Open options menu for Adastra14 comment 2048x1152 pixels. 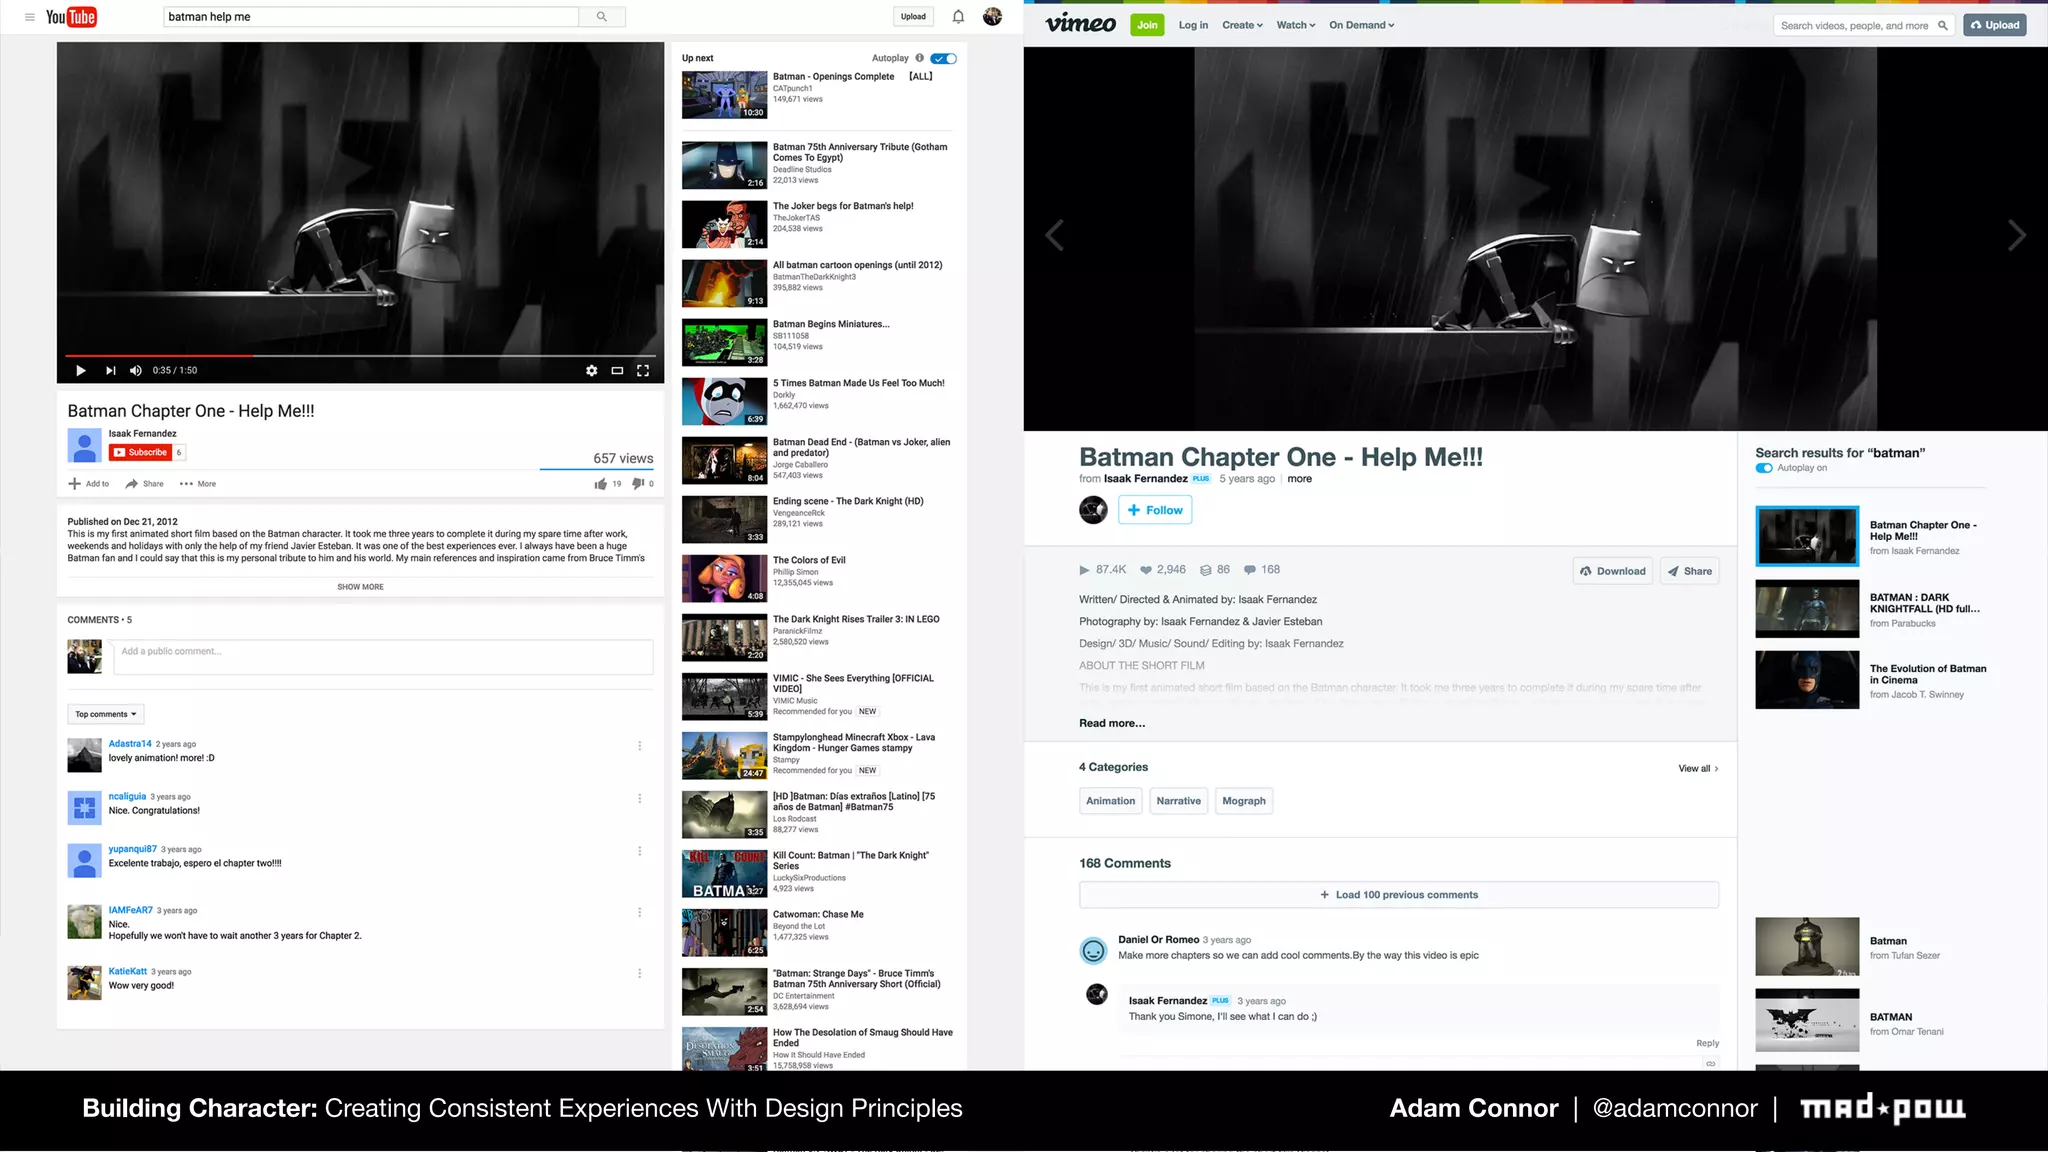coord(640,746)
